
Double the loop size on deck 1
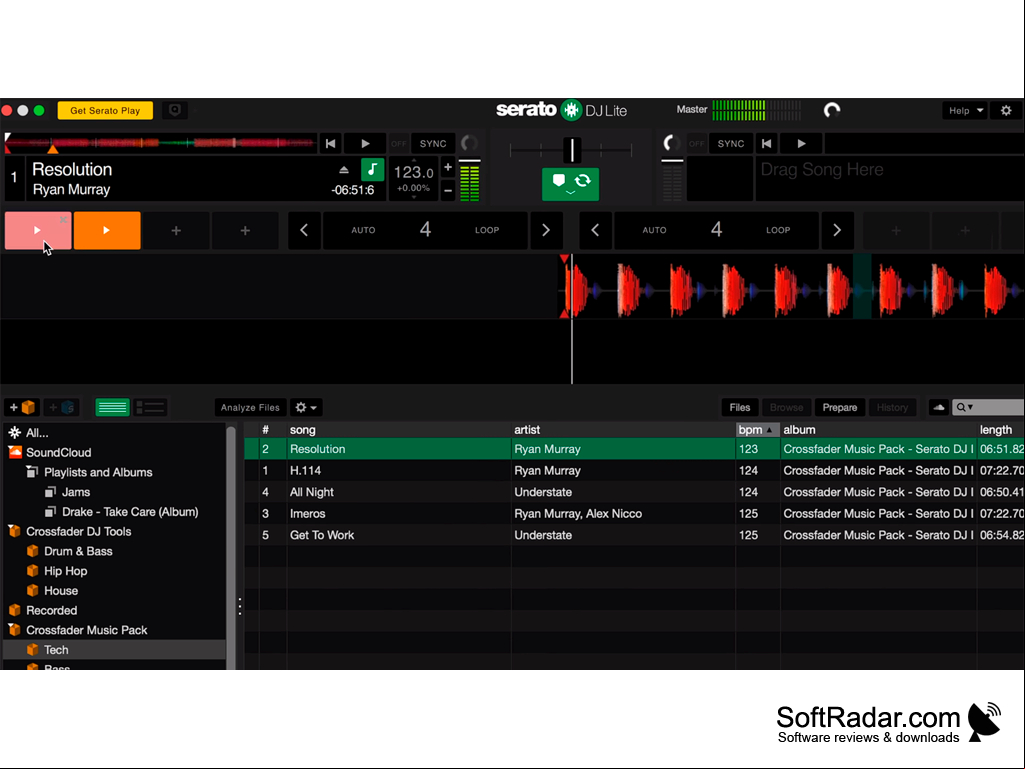pyautogui.click(x=546, y=230)
